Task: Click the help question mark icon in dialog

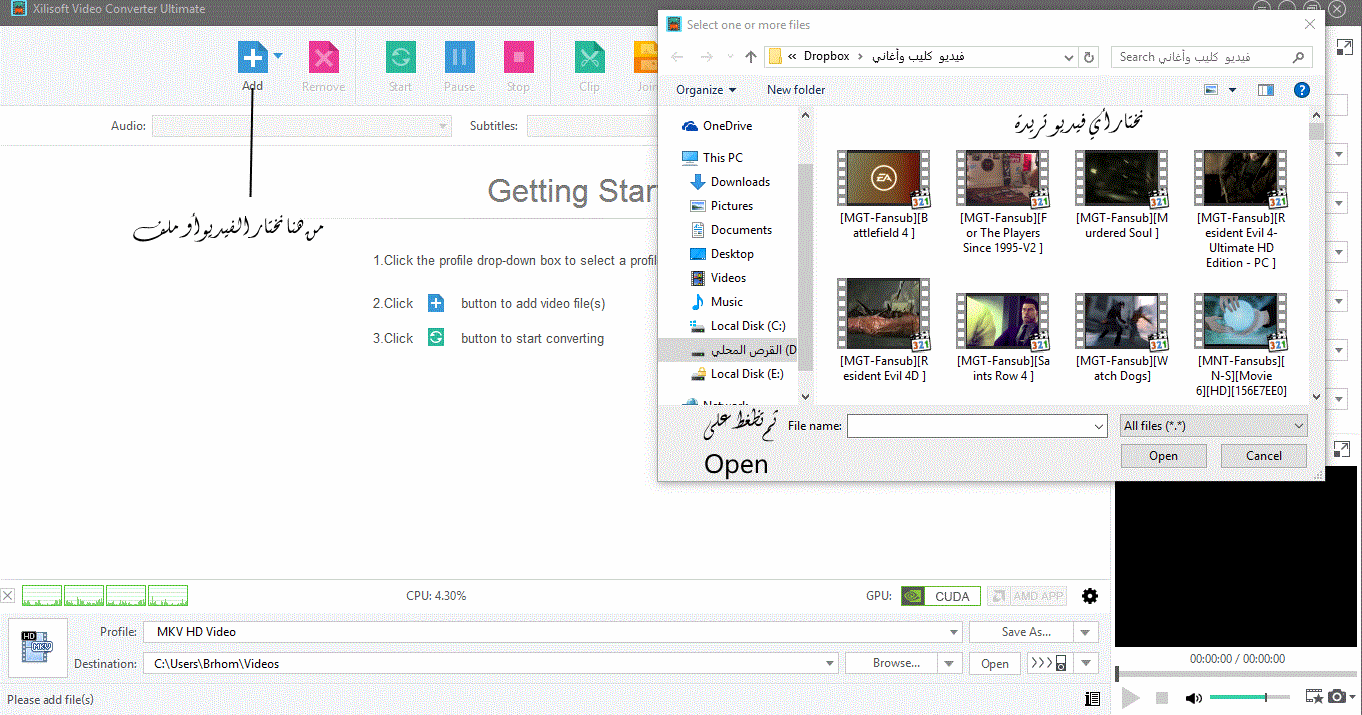Action: [x=1301, y=90]
